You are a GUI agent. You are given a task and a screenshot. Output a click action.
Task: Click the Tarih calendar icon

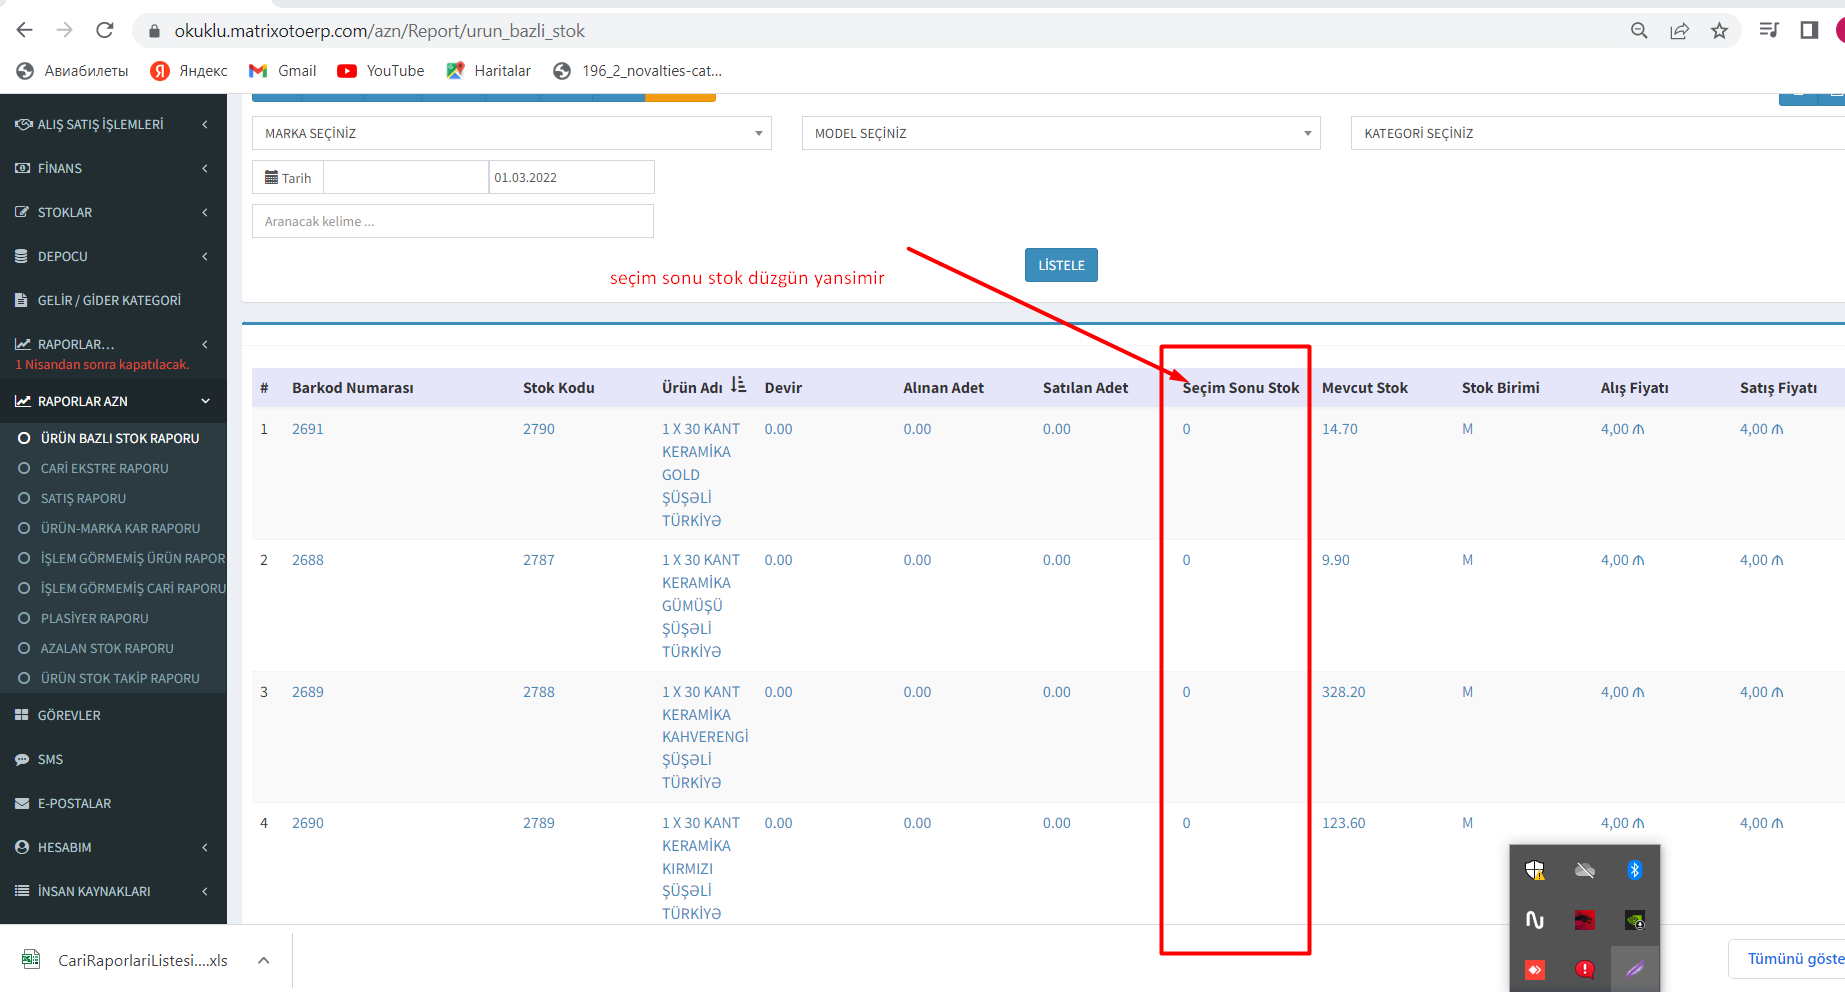click(271, 178)
